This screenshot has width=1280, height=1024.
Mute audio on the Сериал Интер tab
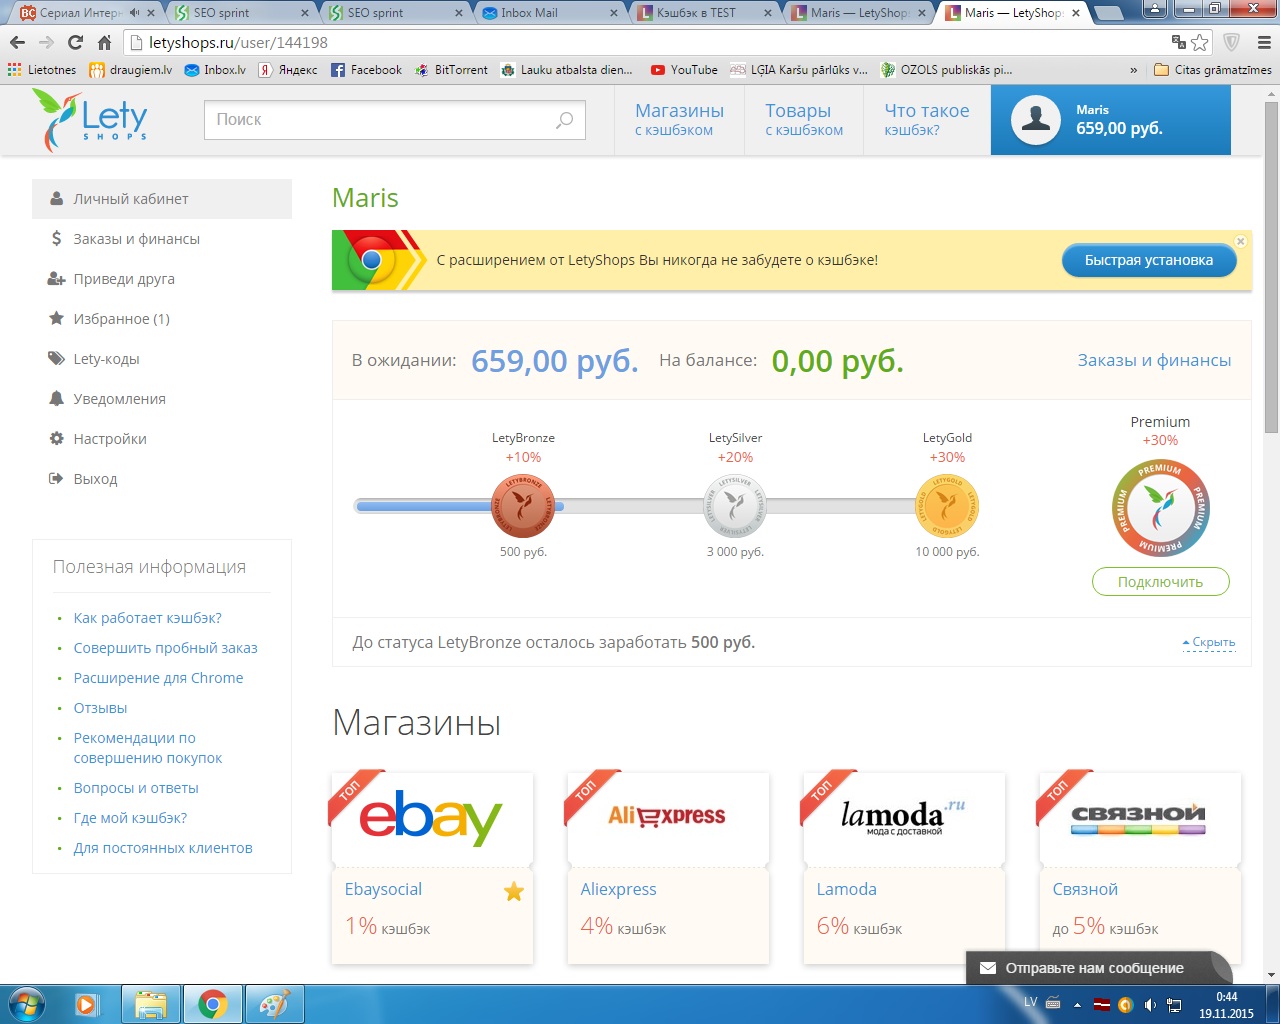pos(134,13)
